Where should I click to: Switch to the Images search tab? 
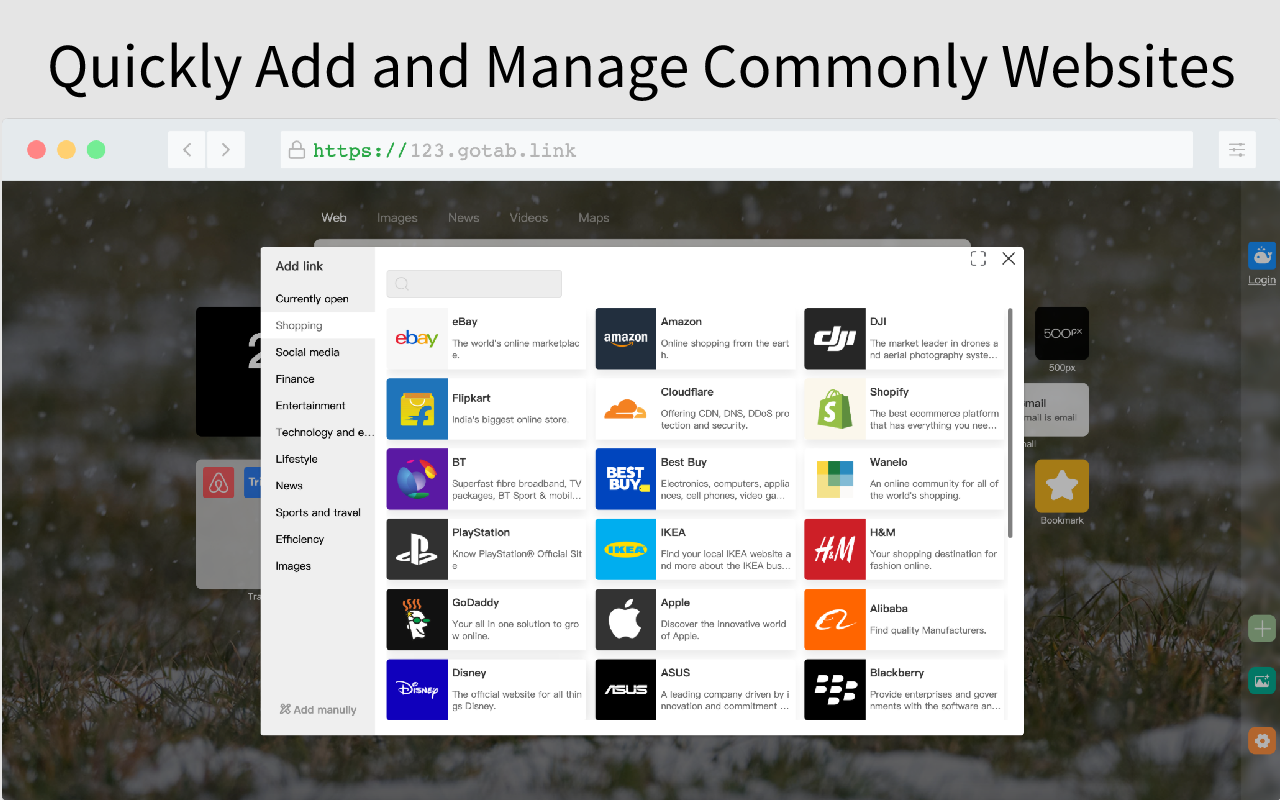coord(397,217)
